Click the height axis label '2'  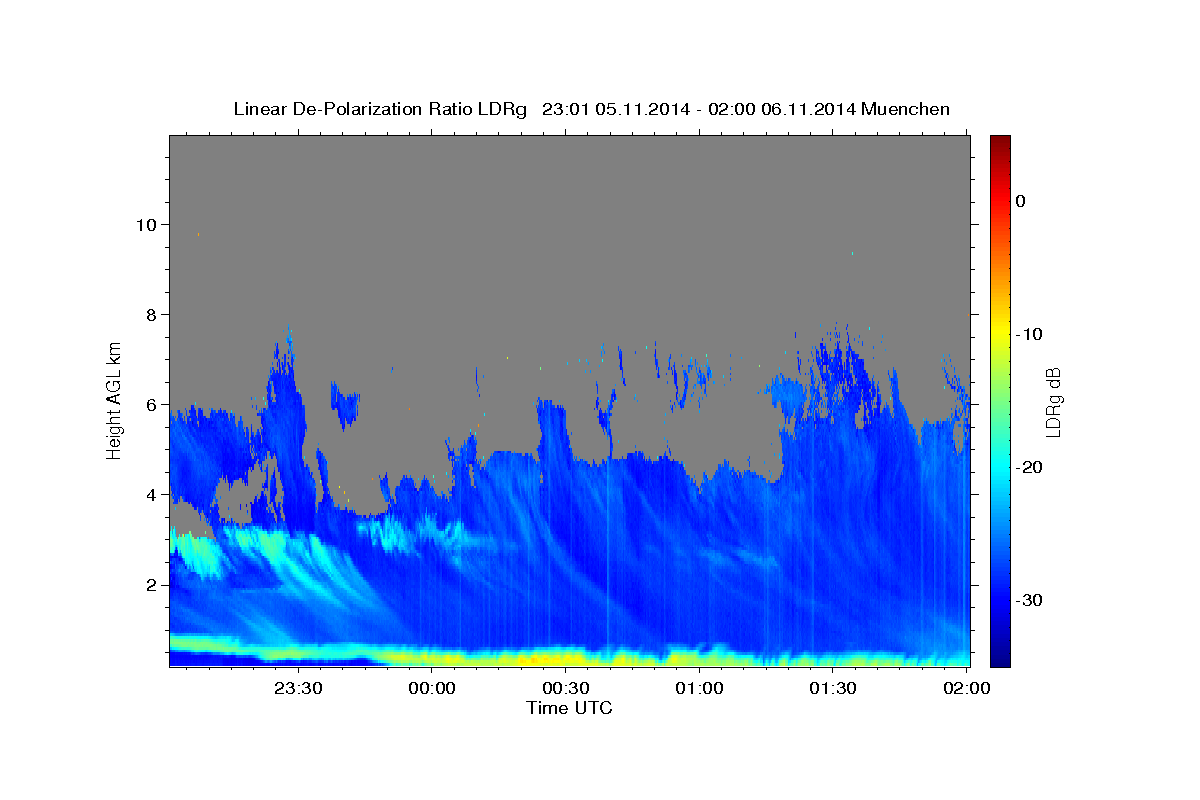pos(152,585)
